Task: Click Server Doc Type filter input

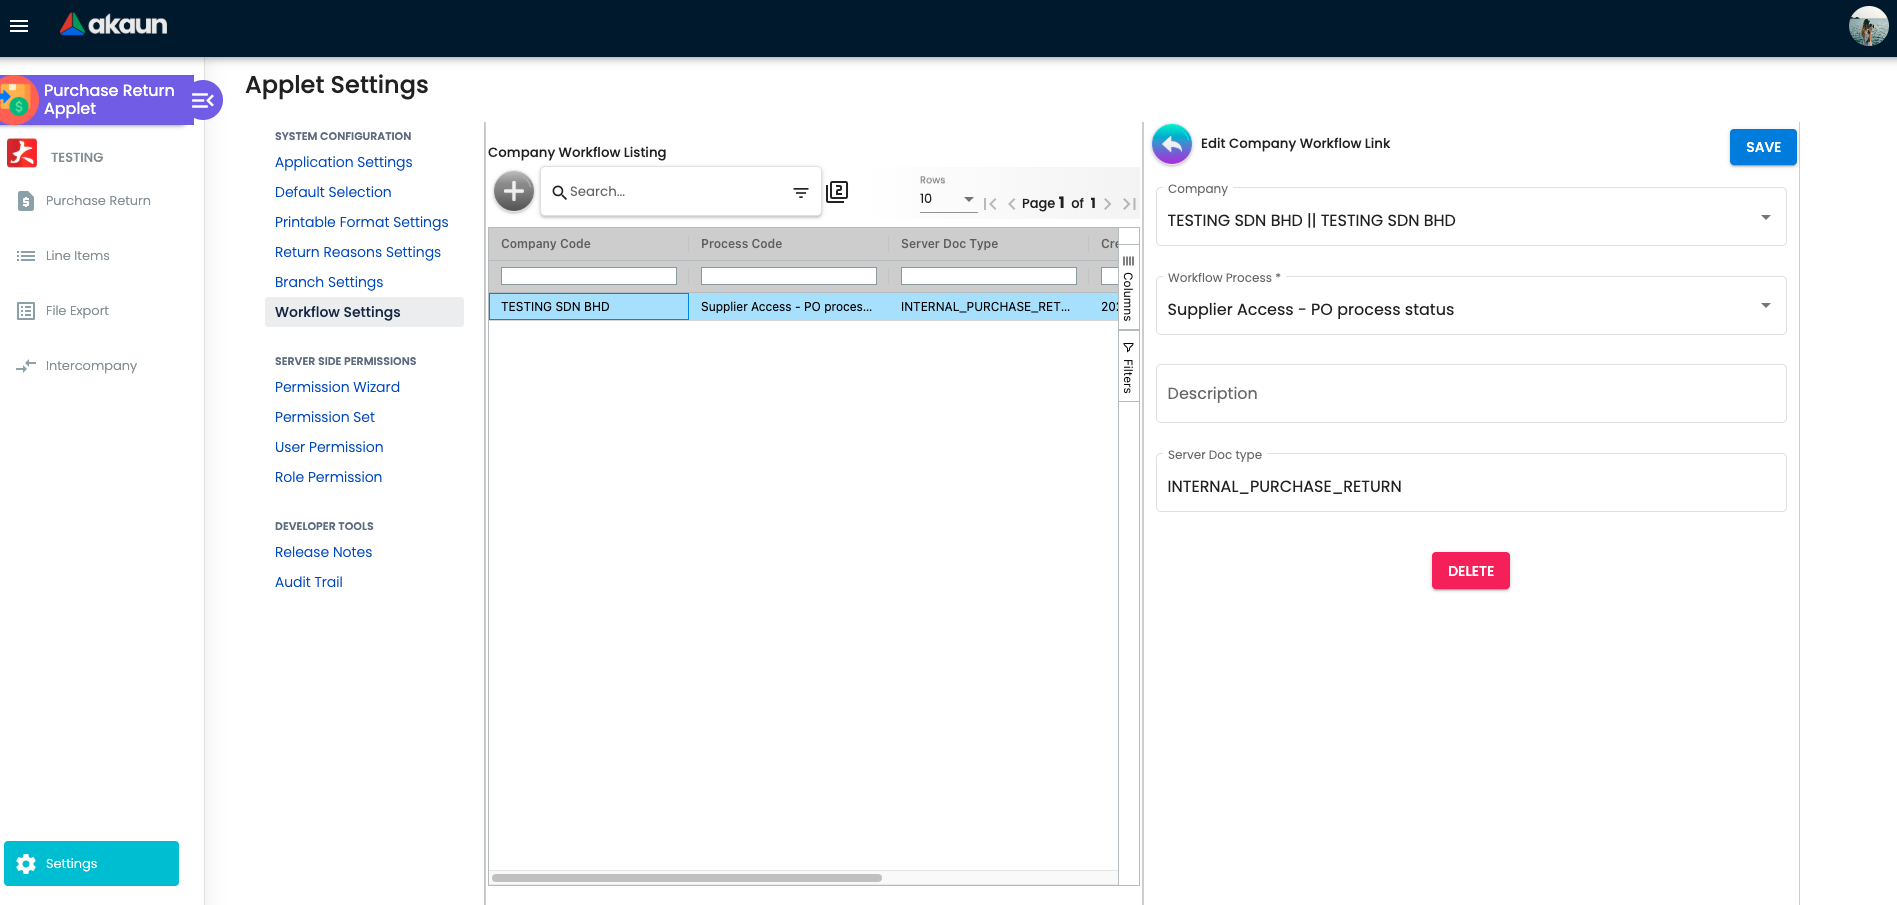Action: (989, 276)
